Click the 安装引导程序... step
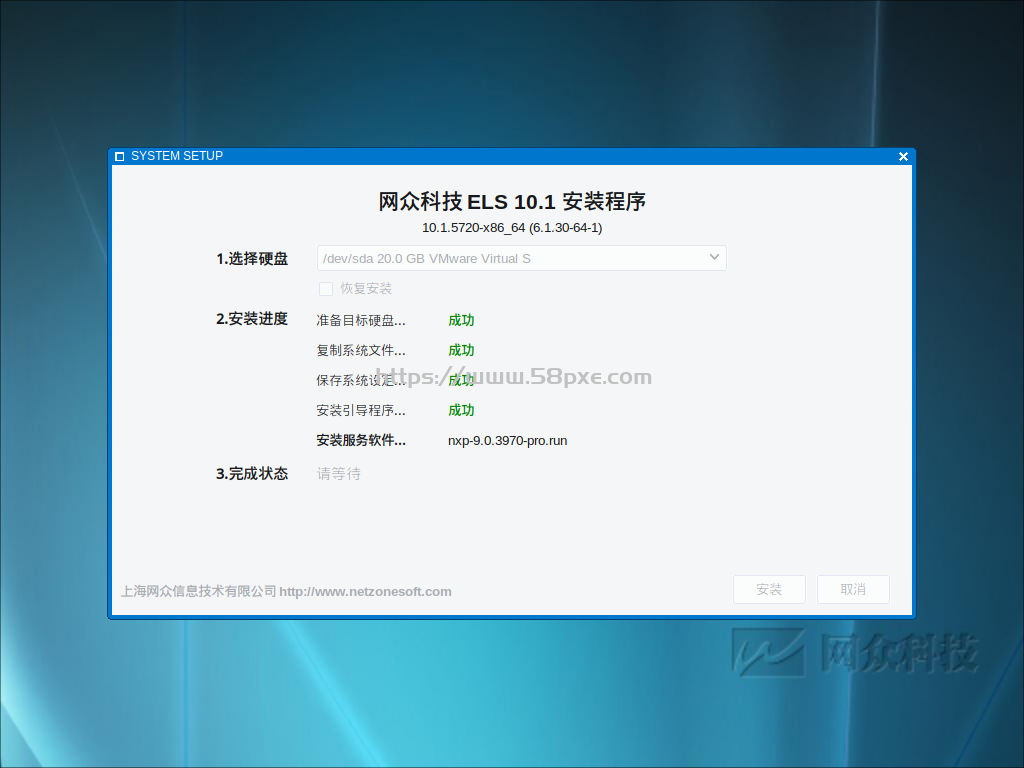Viewport: 1024px width, 768px height. tap(360, 410)
